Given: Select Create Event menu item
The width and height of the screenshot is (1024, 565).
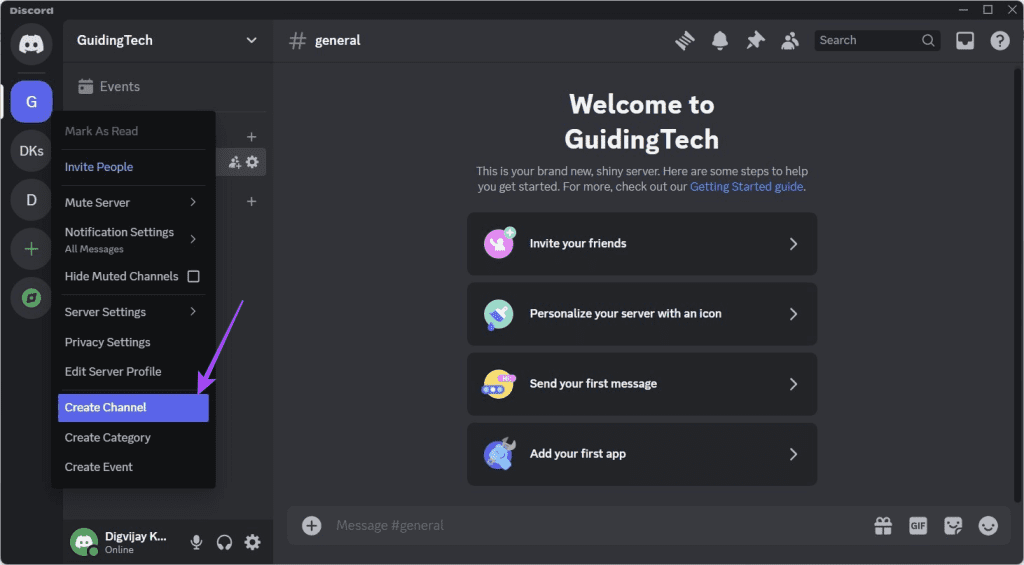Looking at the screenshot, I should 133,467.
